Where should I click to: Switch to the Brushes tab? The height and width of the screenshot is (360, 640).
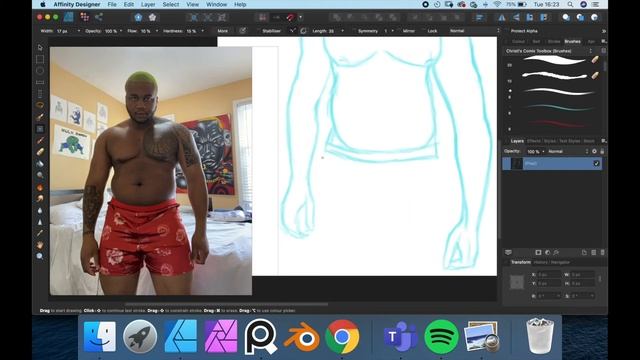[572, 41]
